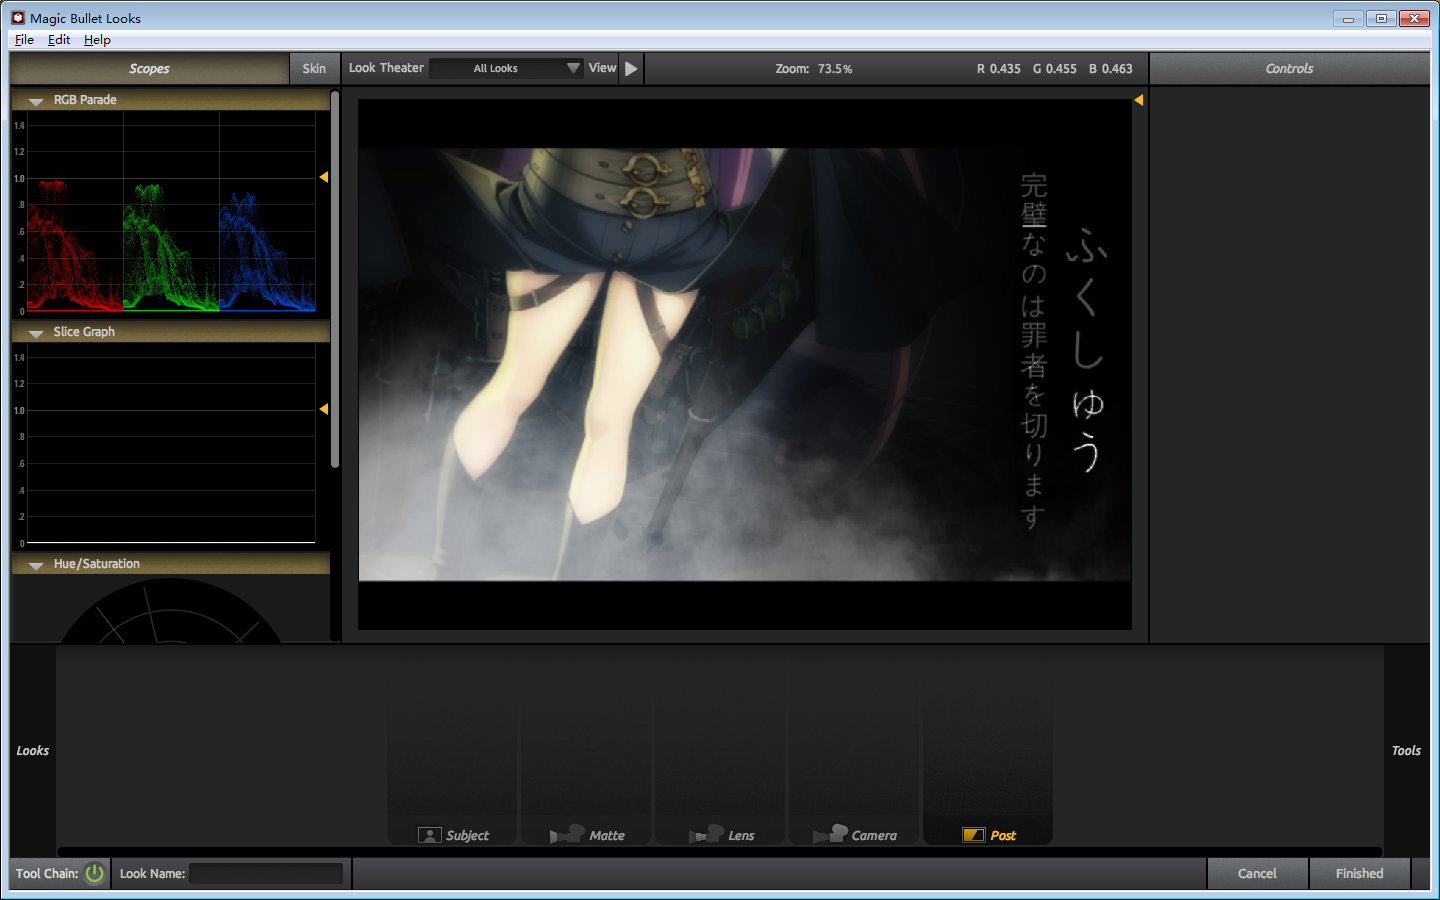Open the File menu

pos(24,40)
